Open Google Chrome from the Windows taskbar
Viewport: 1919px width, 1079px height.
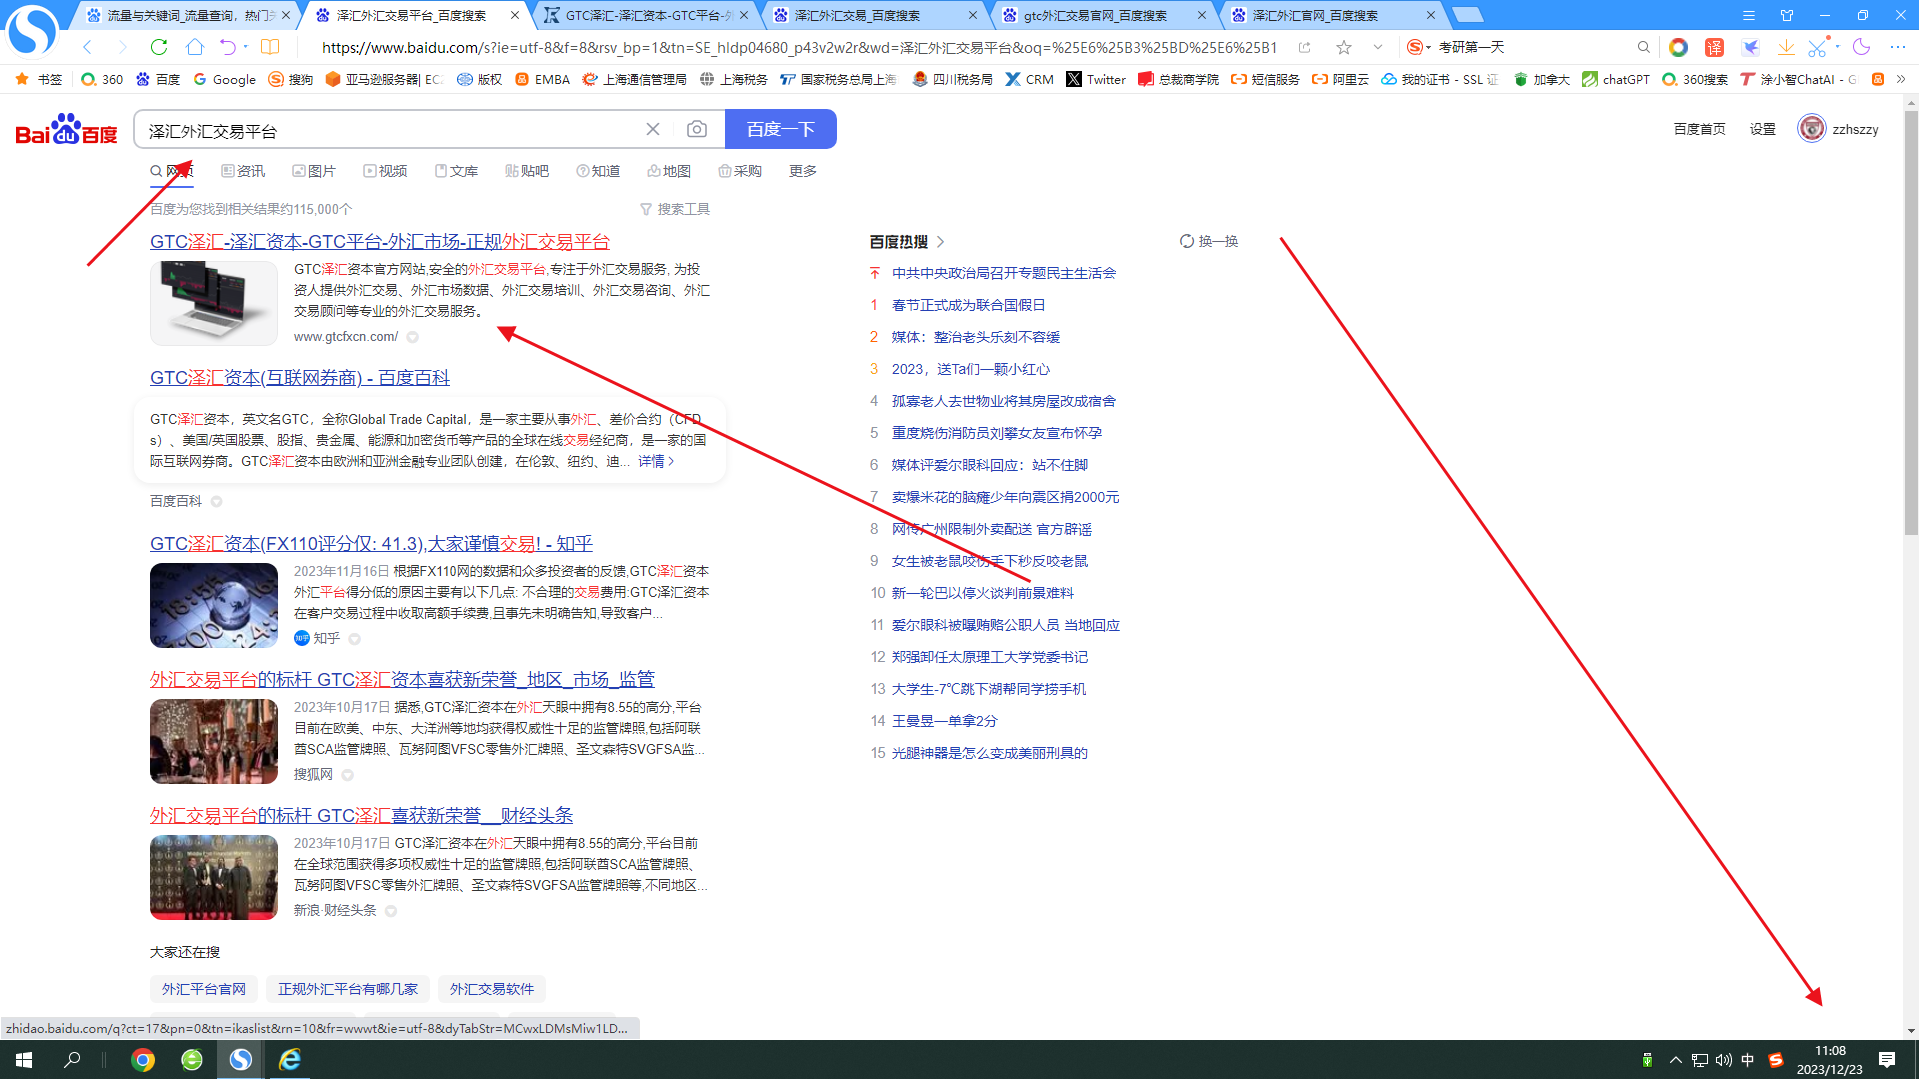point(143,1060)
